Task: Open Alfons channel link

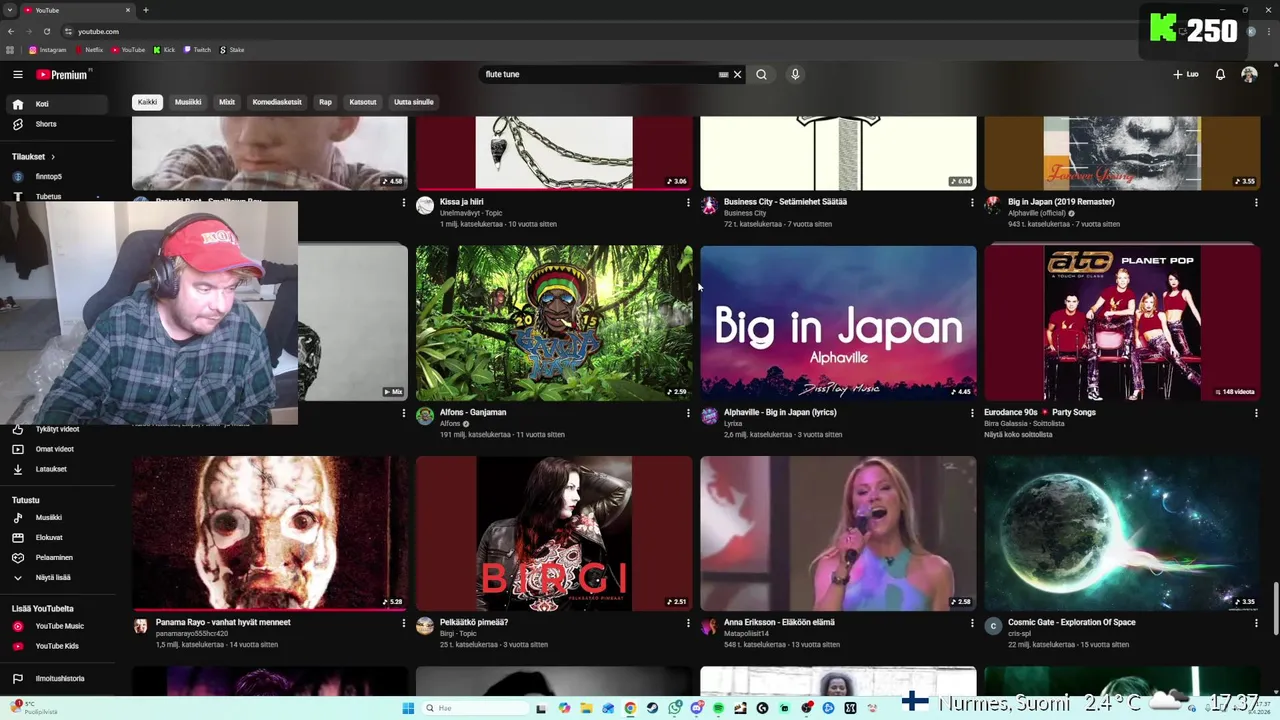Action: (x=450, y=424)
